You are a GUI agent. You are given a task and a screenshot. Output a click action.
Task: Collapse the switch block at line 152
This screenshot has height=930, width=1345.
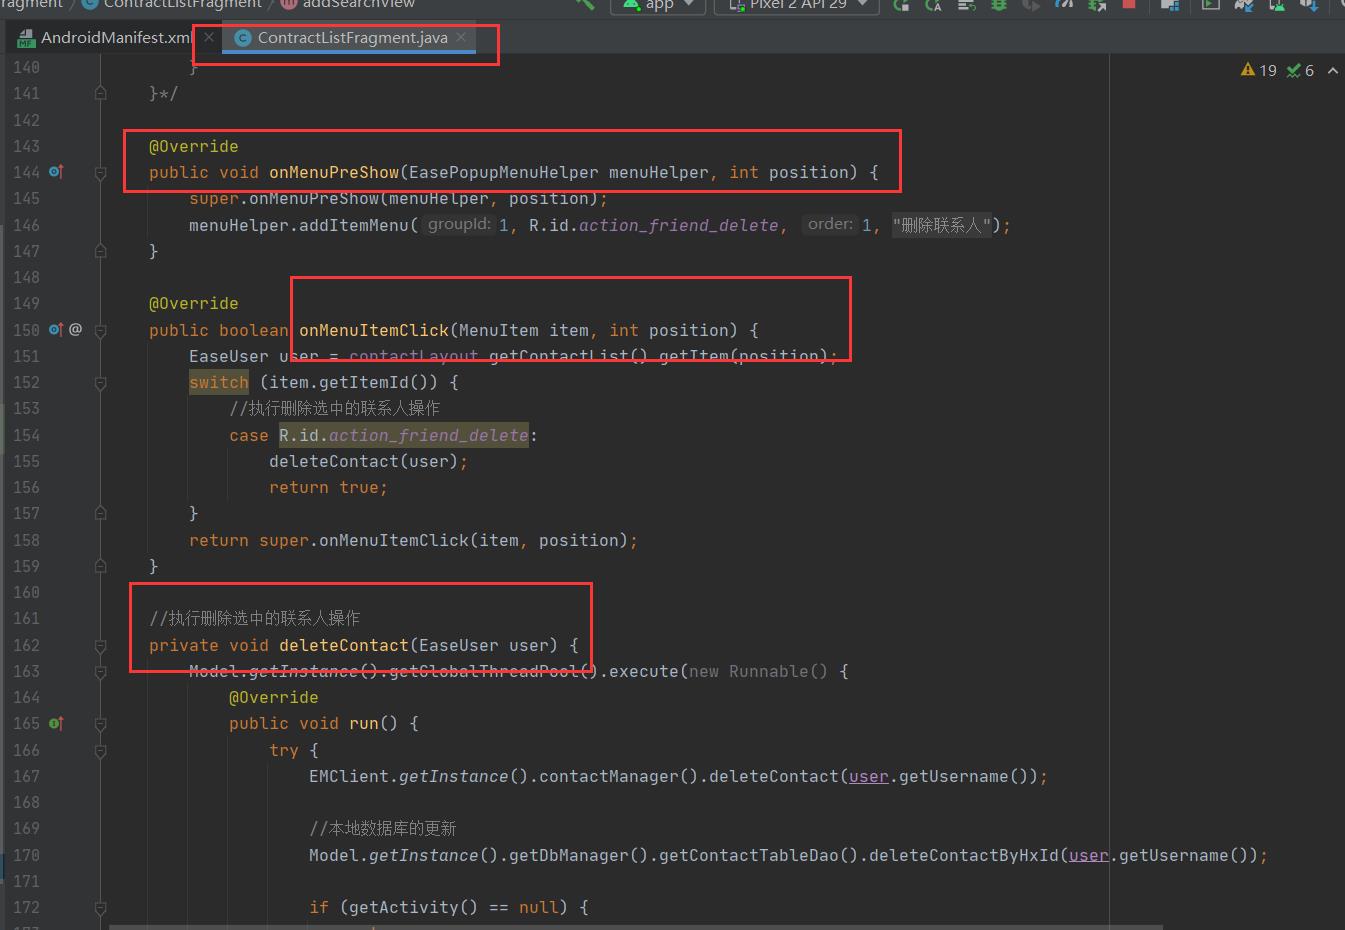point(100,383)
